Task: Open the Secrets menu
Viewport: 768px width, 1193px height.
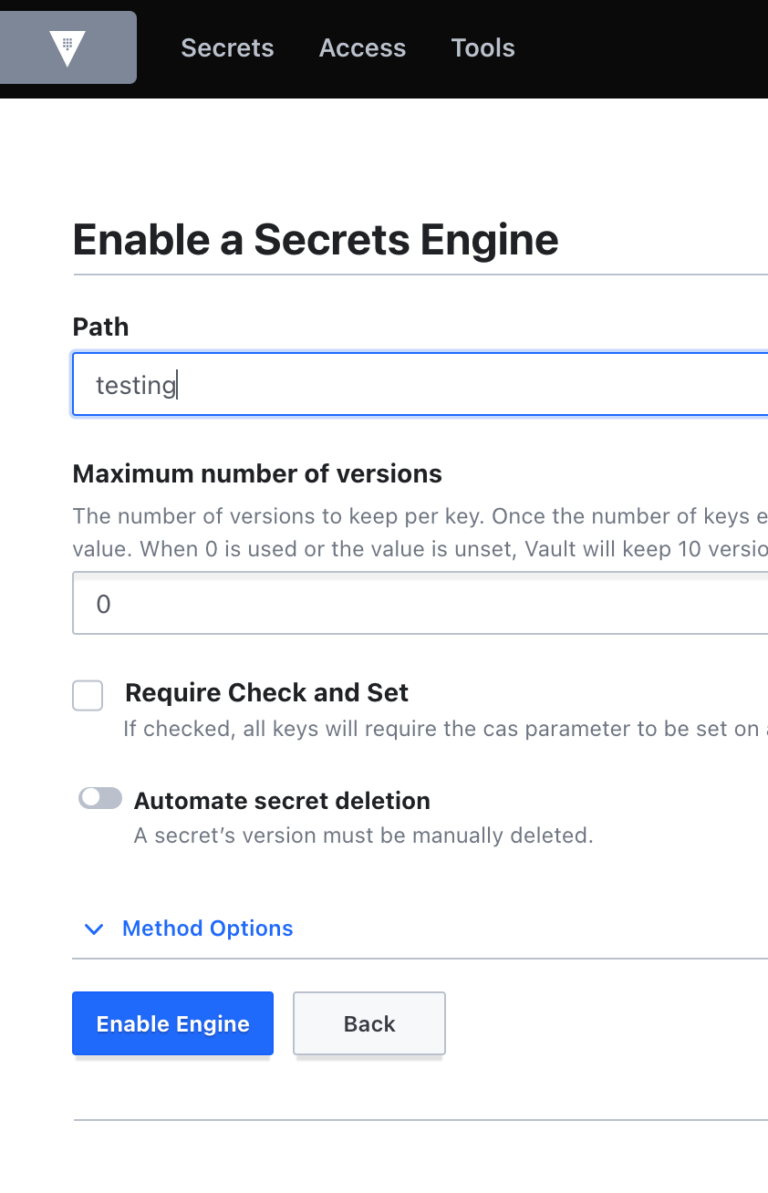Action: pos(227,47)
